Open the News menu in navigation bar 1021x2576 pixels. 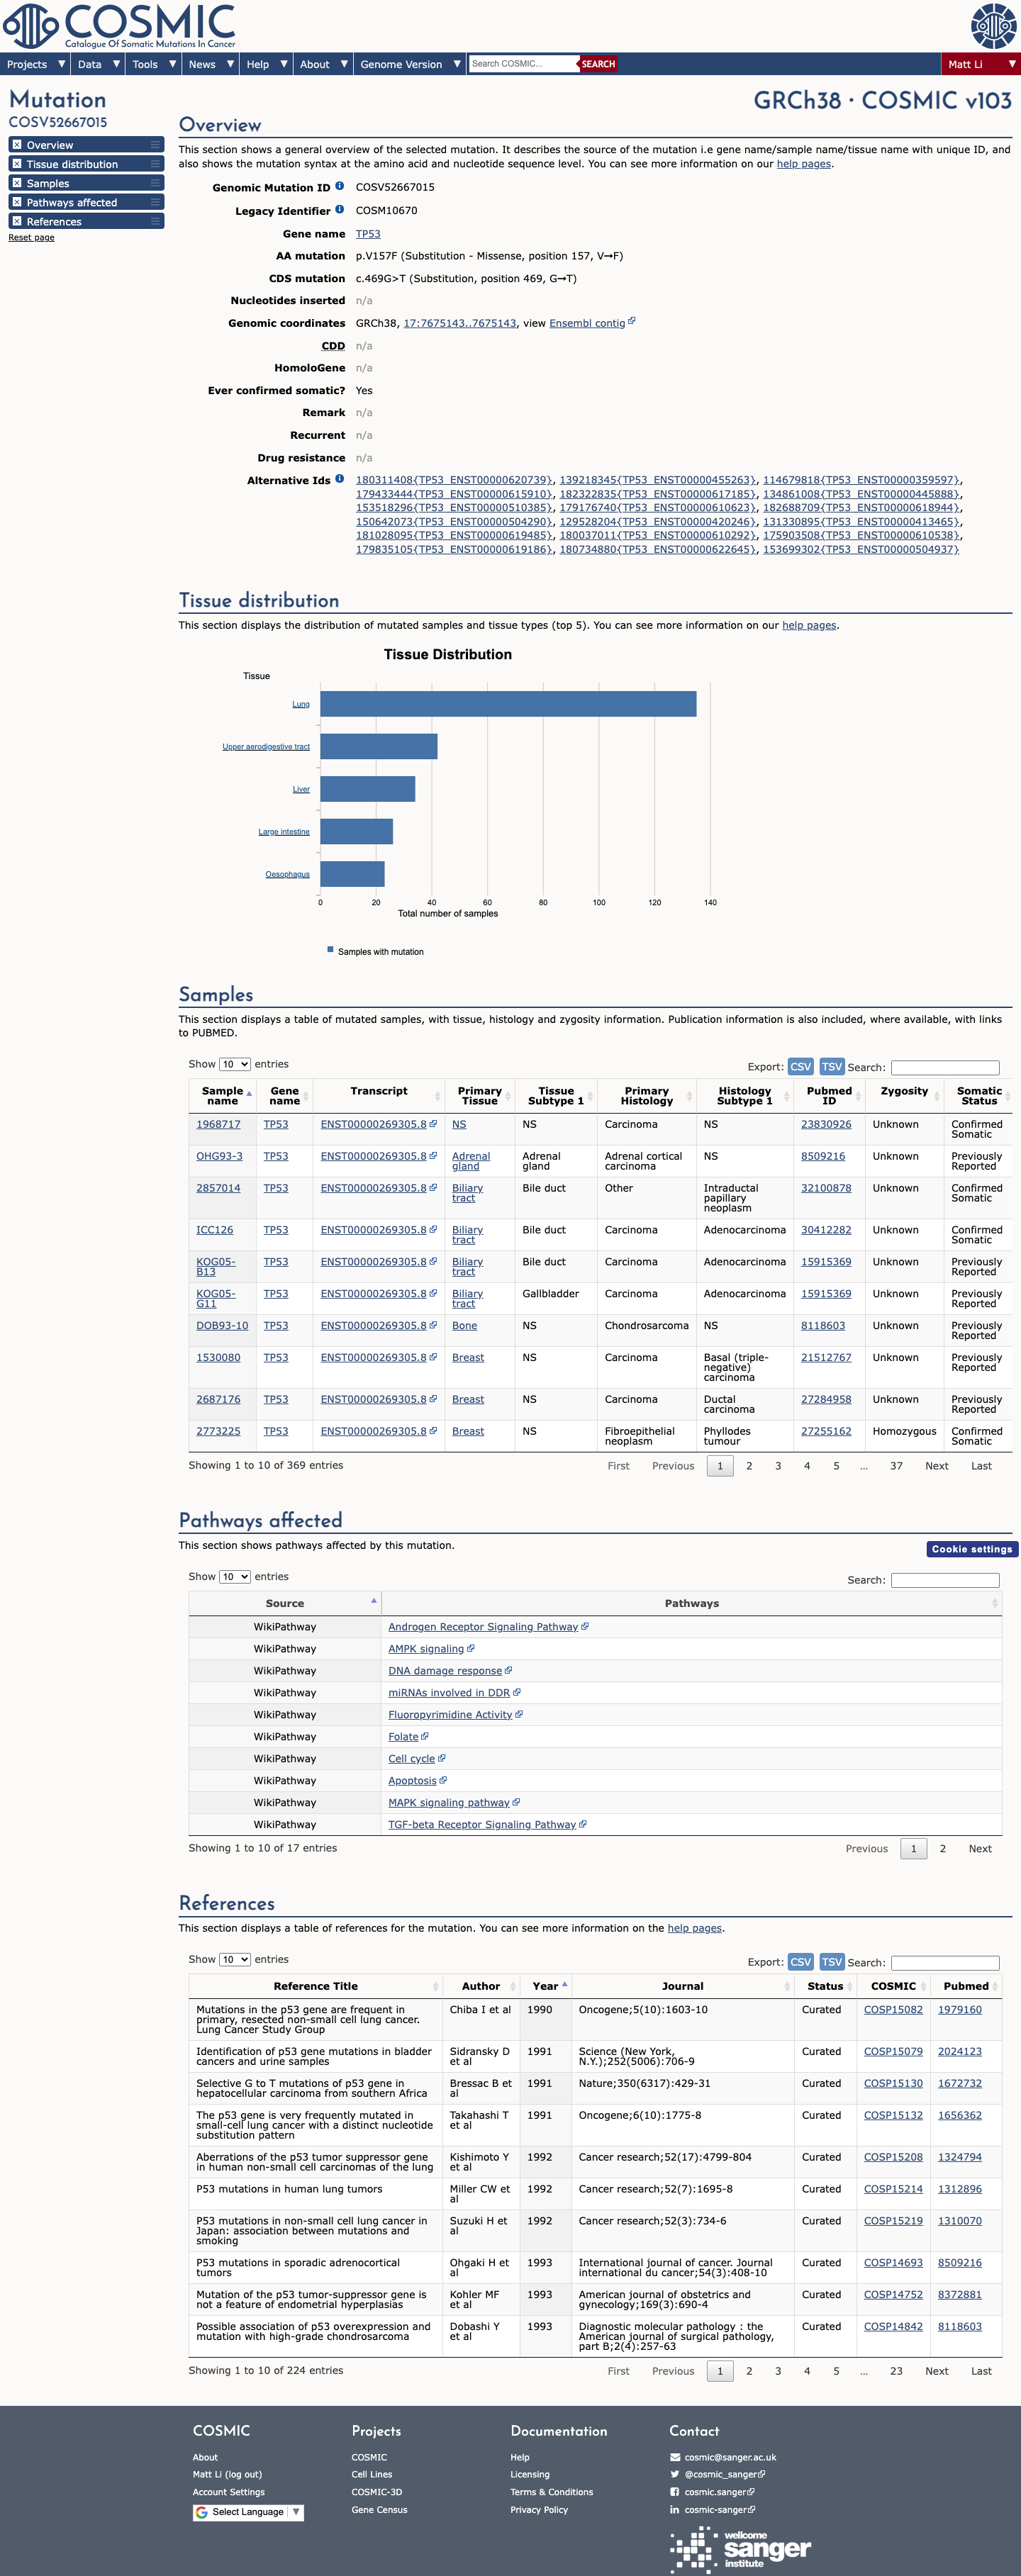pos(210,64)
